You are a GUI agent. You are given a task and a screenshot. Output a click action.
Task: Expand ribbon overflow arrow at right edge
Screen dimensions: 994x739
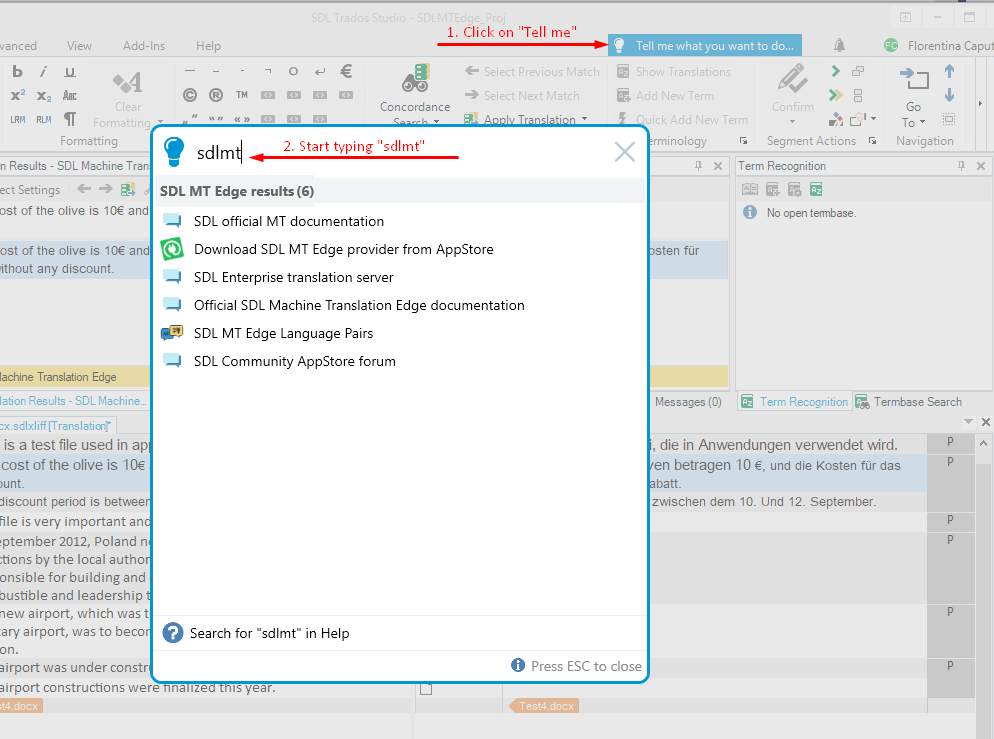pos(980,103)
